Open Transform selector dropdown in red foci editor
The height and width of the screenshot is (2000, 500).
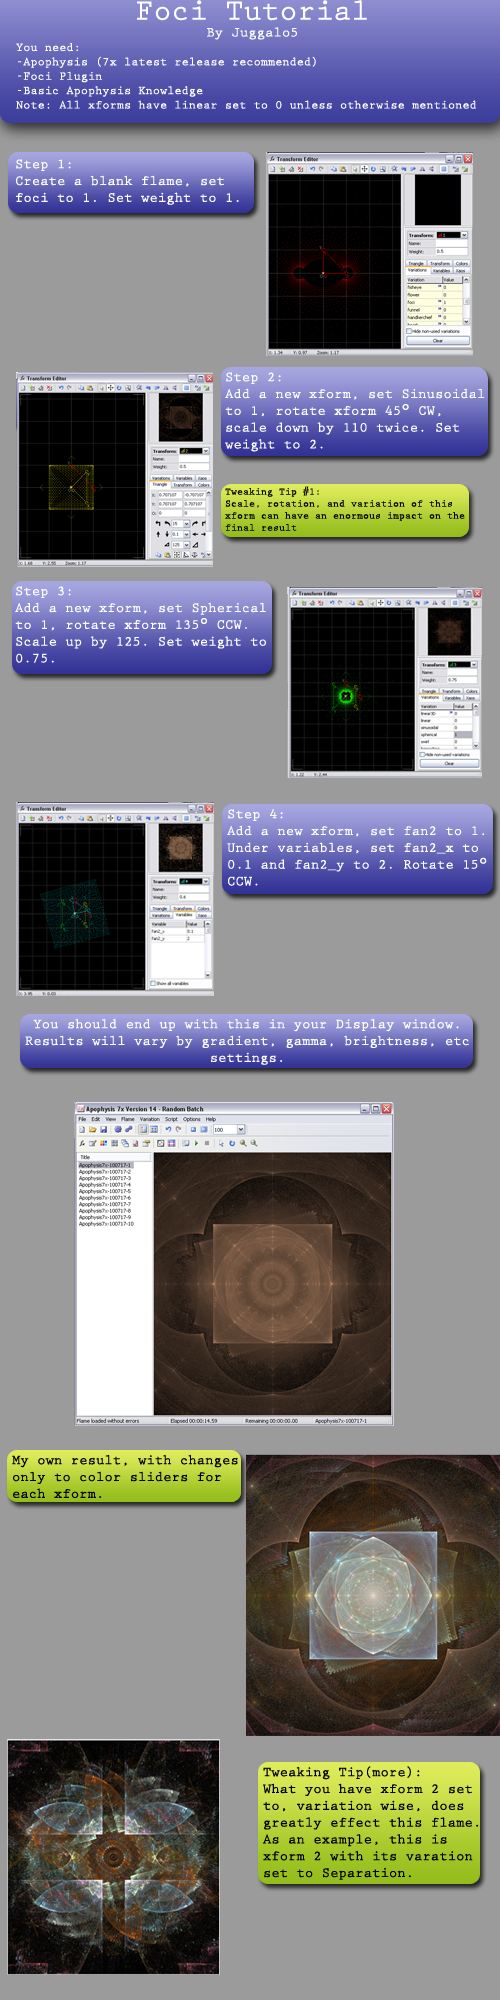tap(464, 235)
